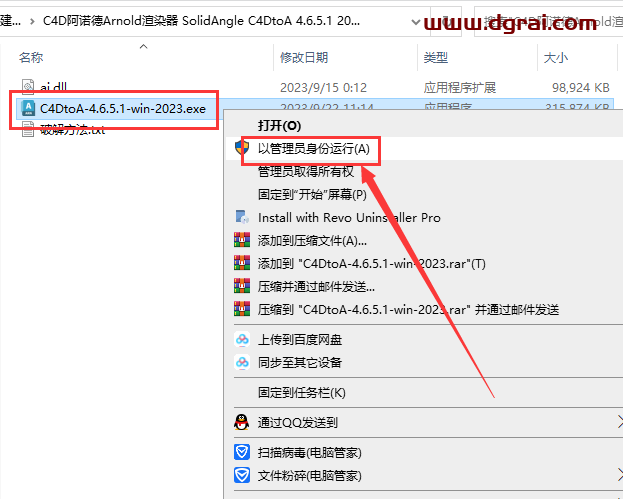Choose Install with Revo Uninstaller Pro
This screenshot has width=623, height=499.
pos(349,218)
